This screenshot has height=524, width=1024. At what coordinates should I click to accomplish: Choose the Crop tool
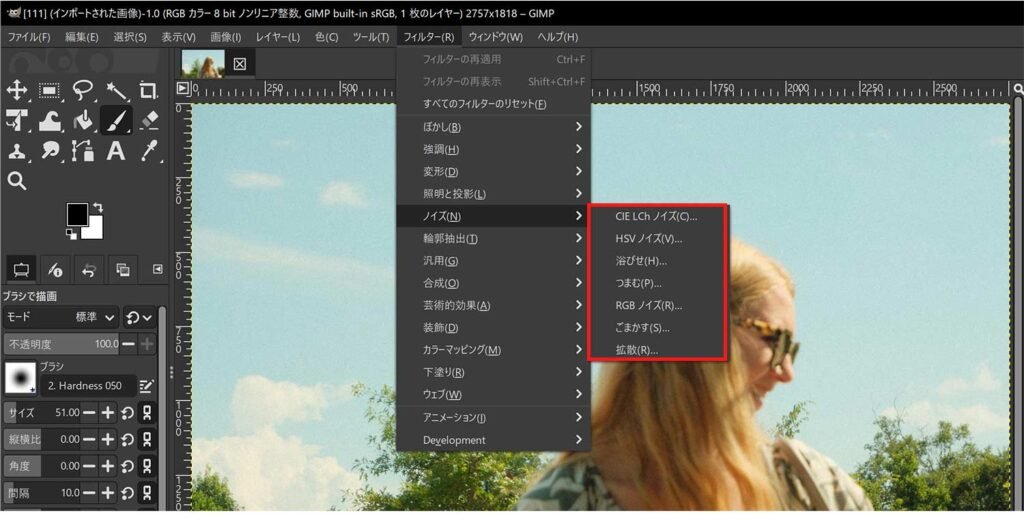point(149,91)
